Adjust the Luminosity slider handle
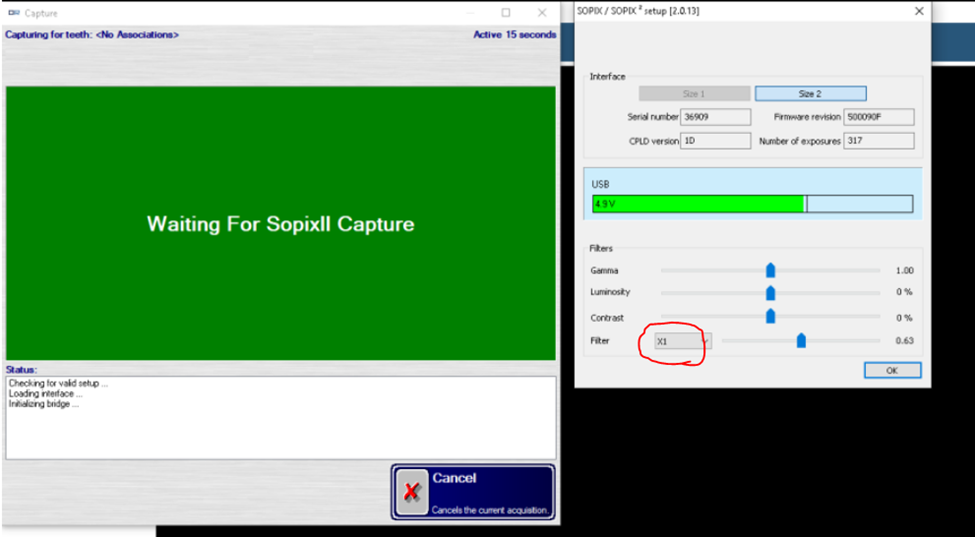Viewport: 975px width, 537px height. click(770, 293)
